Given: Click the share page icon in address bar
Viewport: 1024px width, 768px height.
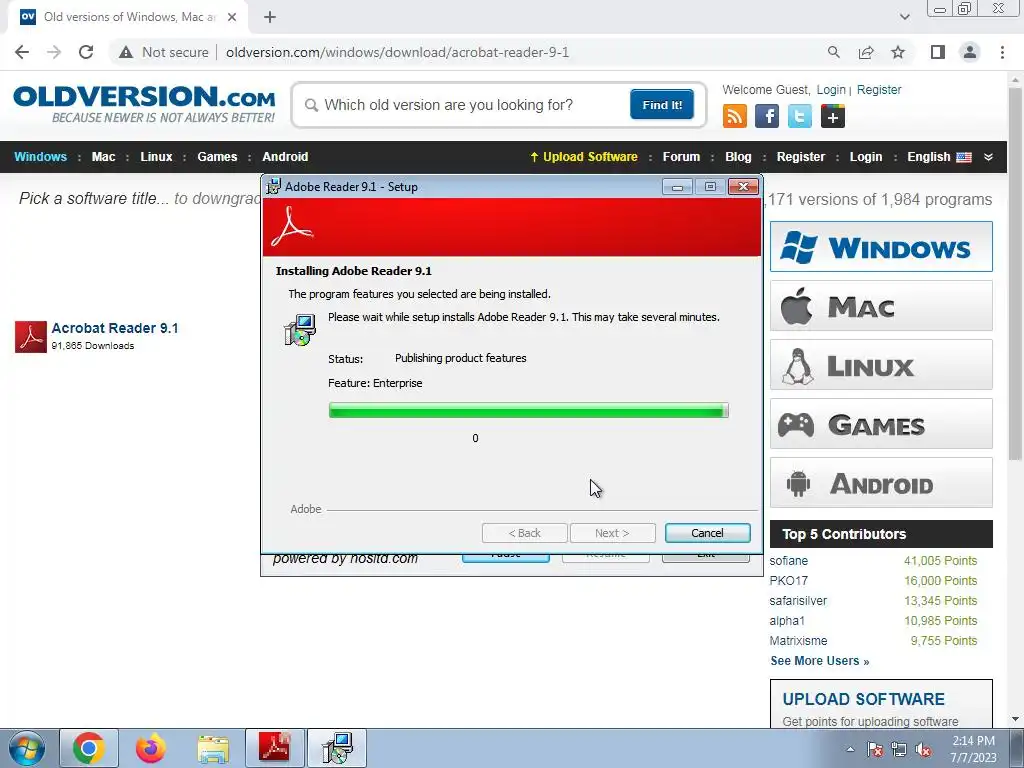Looking at the screenshot, I should pyautogui.click(x=866, y=52).
